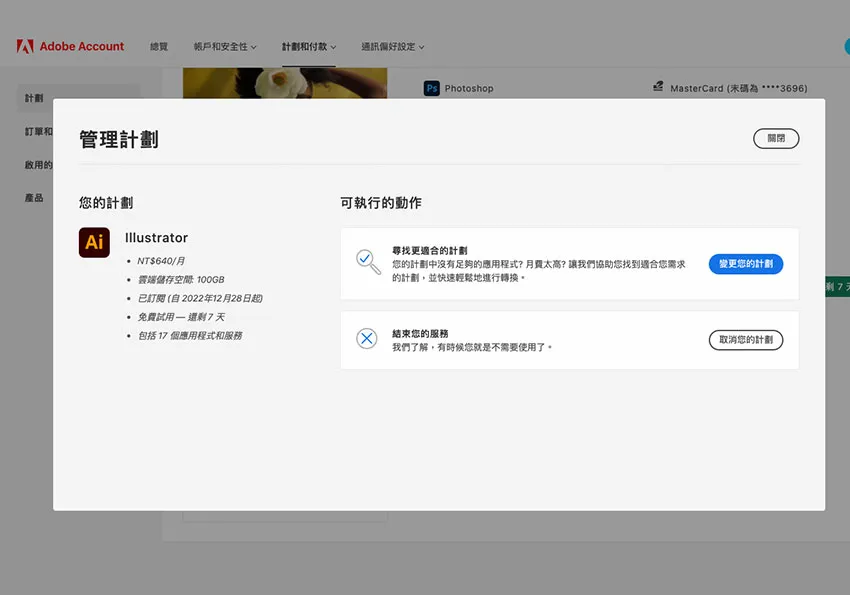Expand the 帳戶和安全性 dropdown
Screen dimensions: 850x595
pyautogui.click(x=225, y=47)
